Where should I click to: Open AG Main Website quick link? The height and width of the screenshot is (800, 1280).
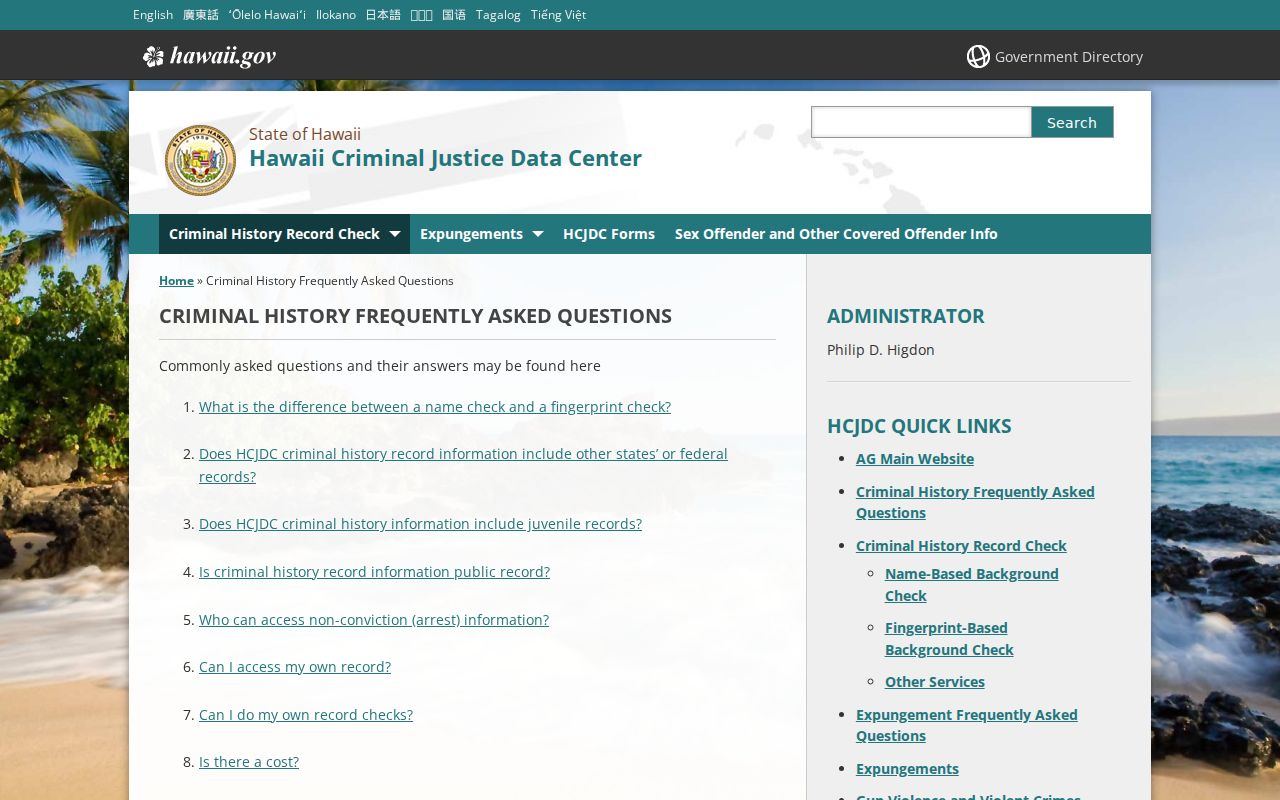click(915, 459)
